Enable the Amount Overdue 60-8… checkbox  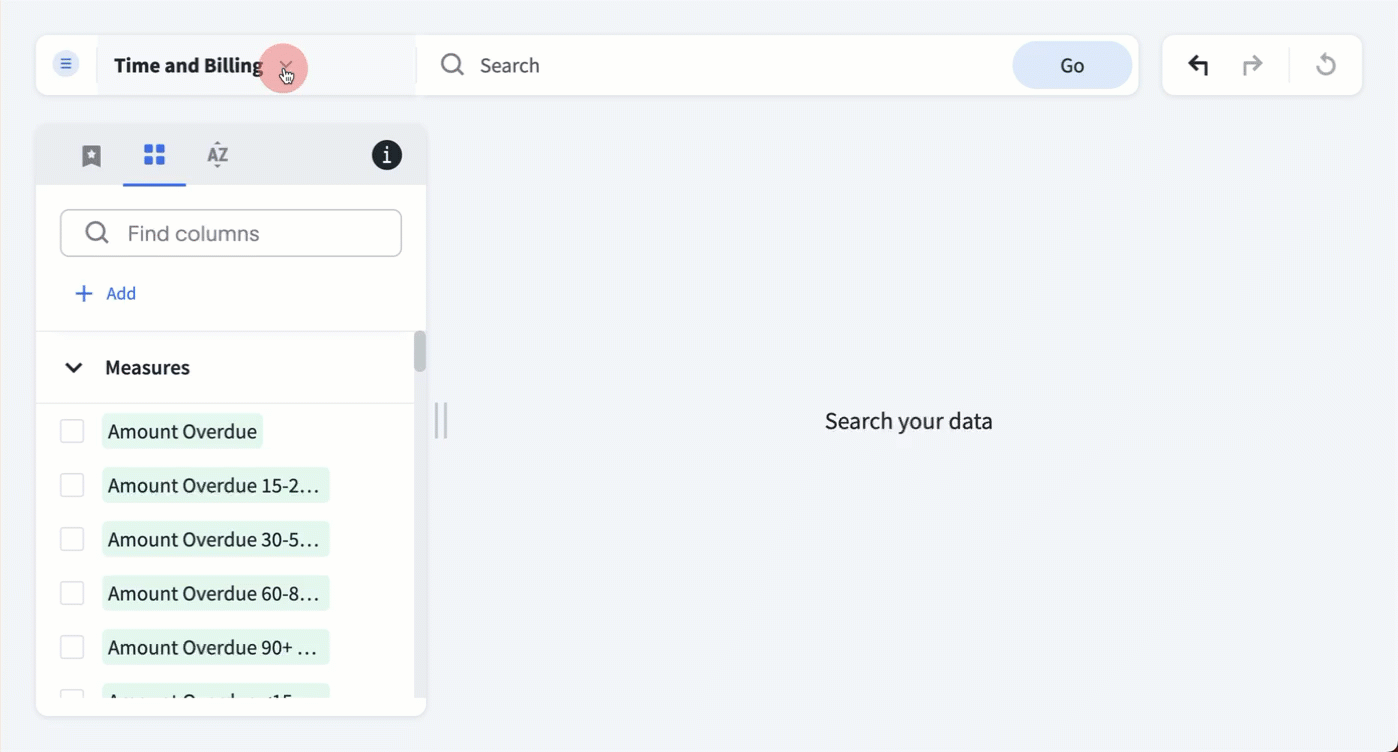[72, 593]
